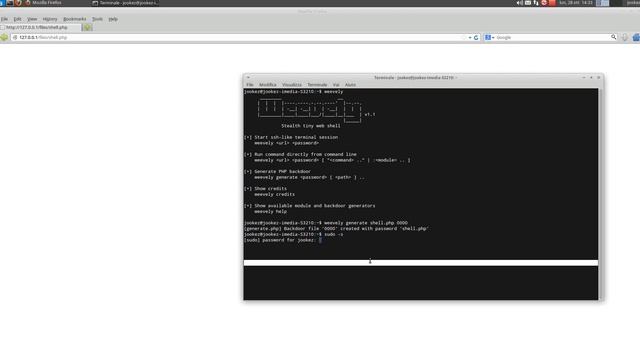The width and height of the screenshot is (640, 360).
Task: Open the Firefox Edit menu
Action: (x=17, y=19)
